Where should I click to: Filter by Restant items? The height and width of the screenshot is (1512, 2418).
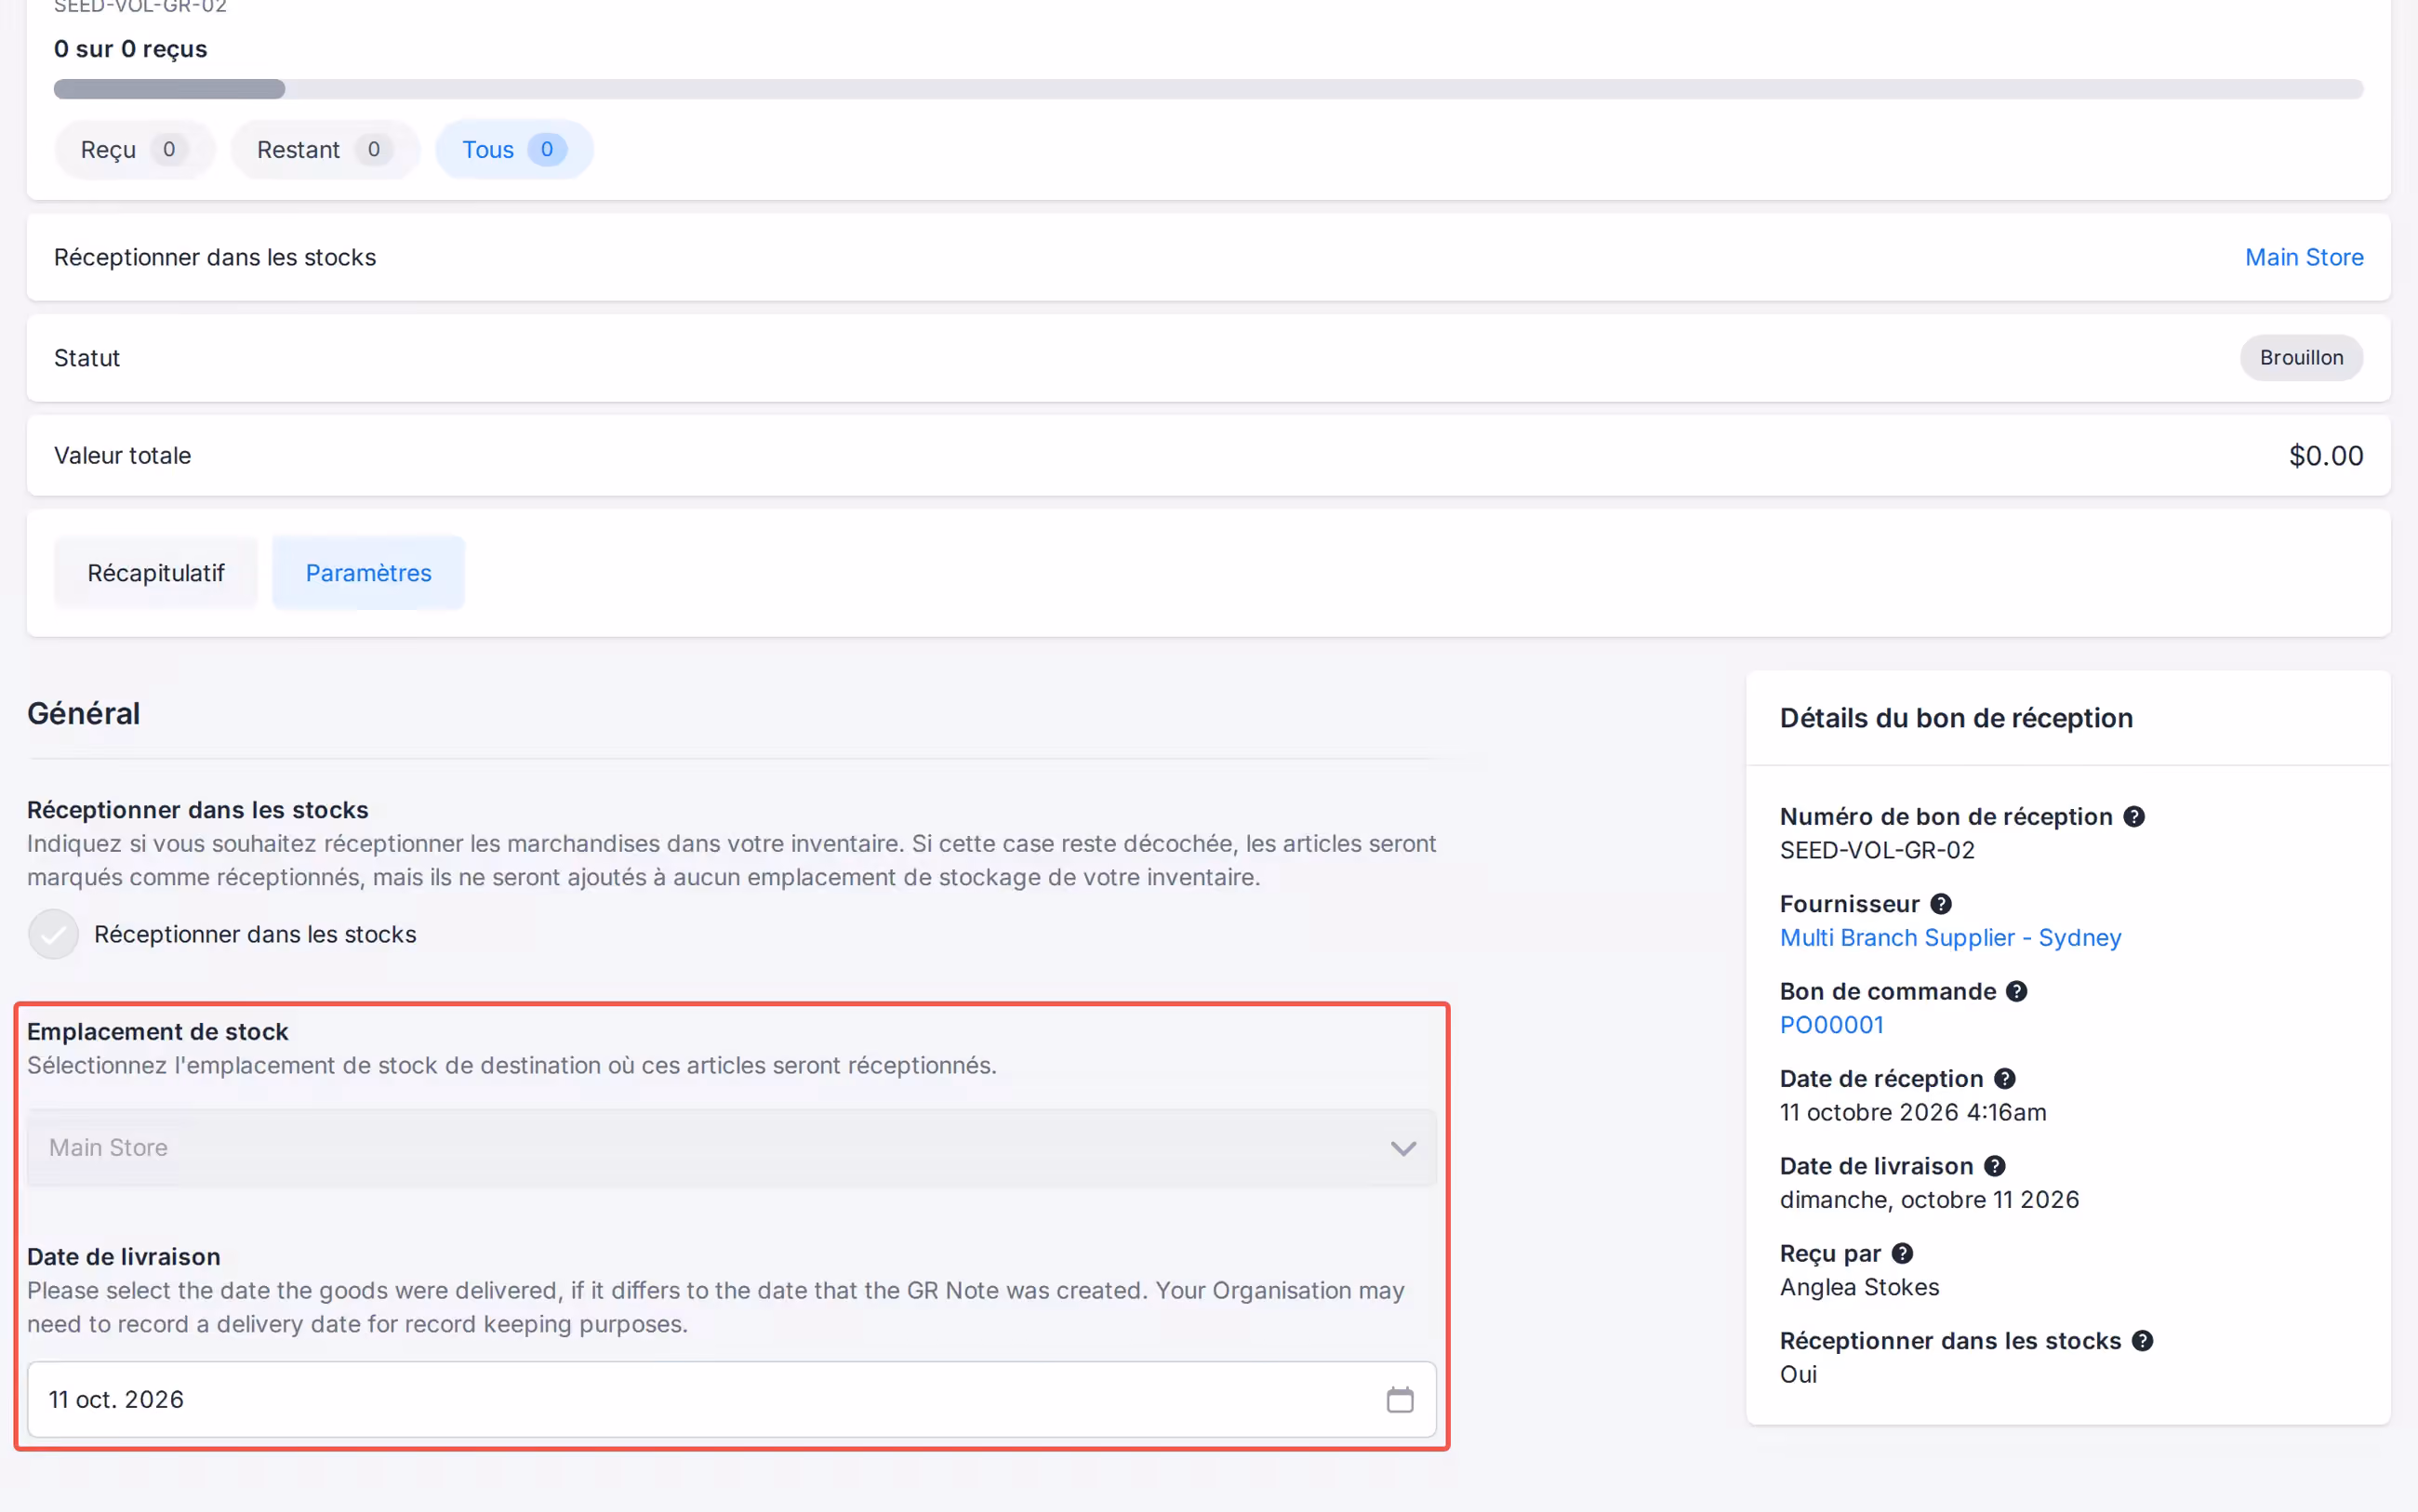pos(325,150)
